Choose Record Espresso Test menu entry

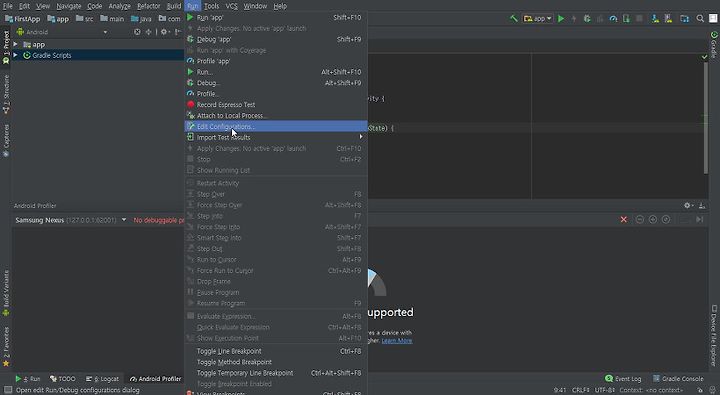pos(276,105)
